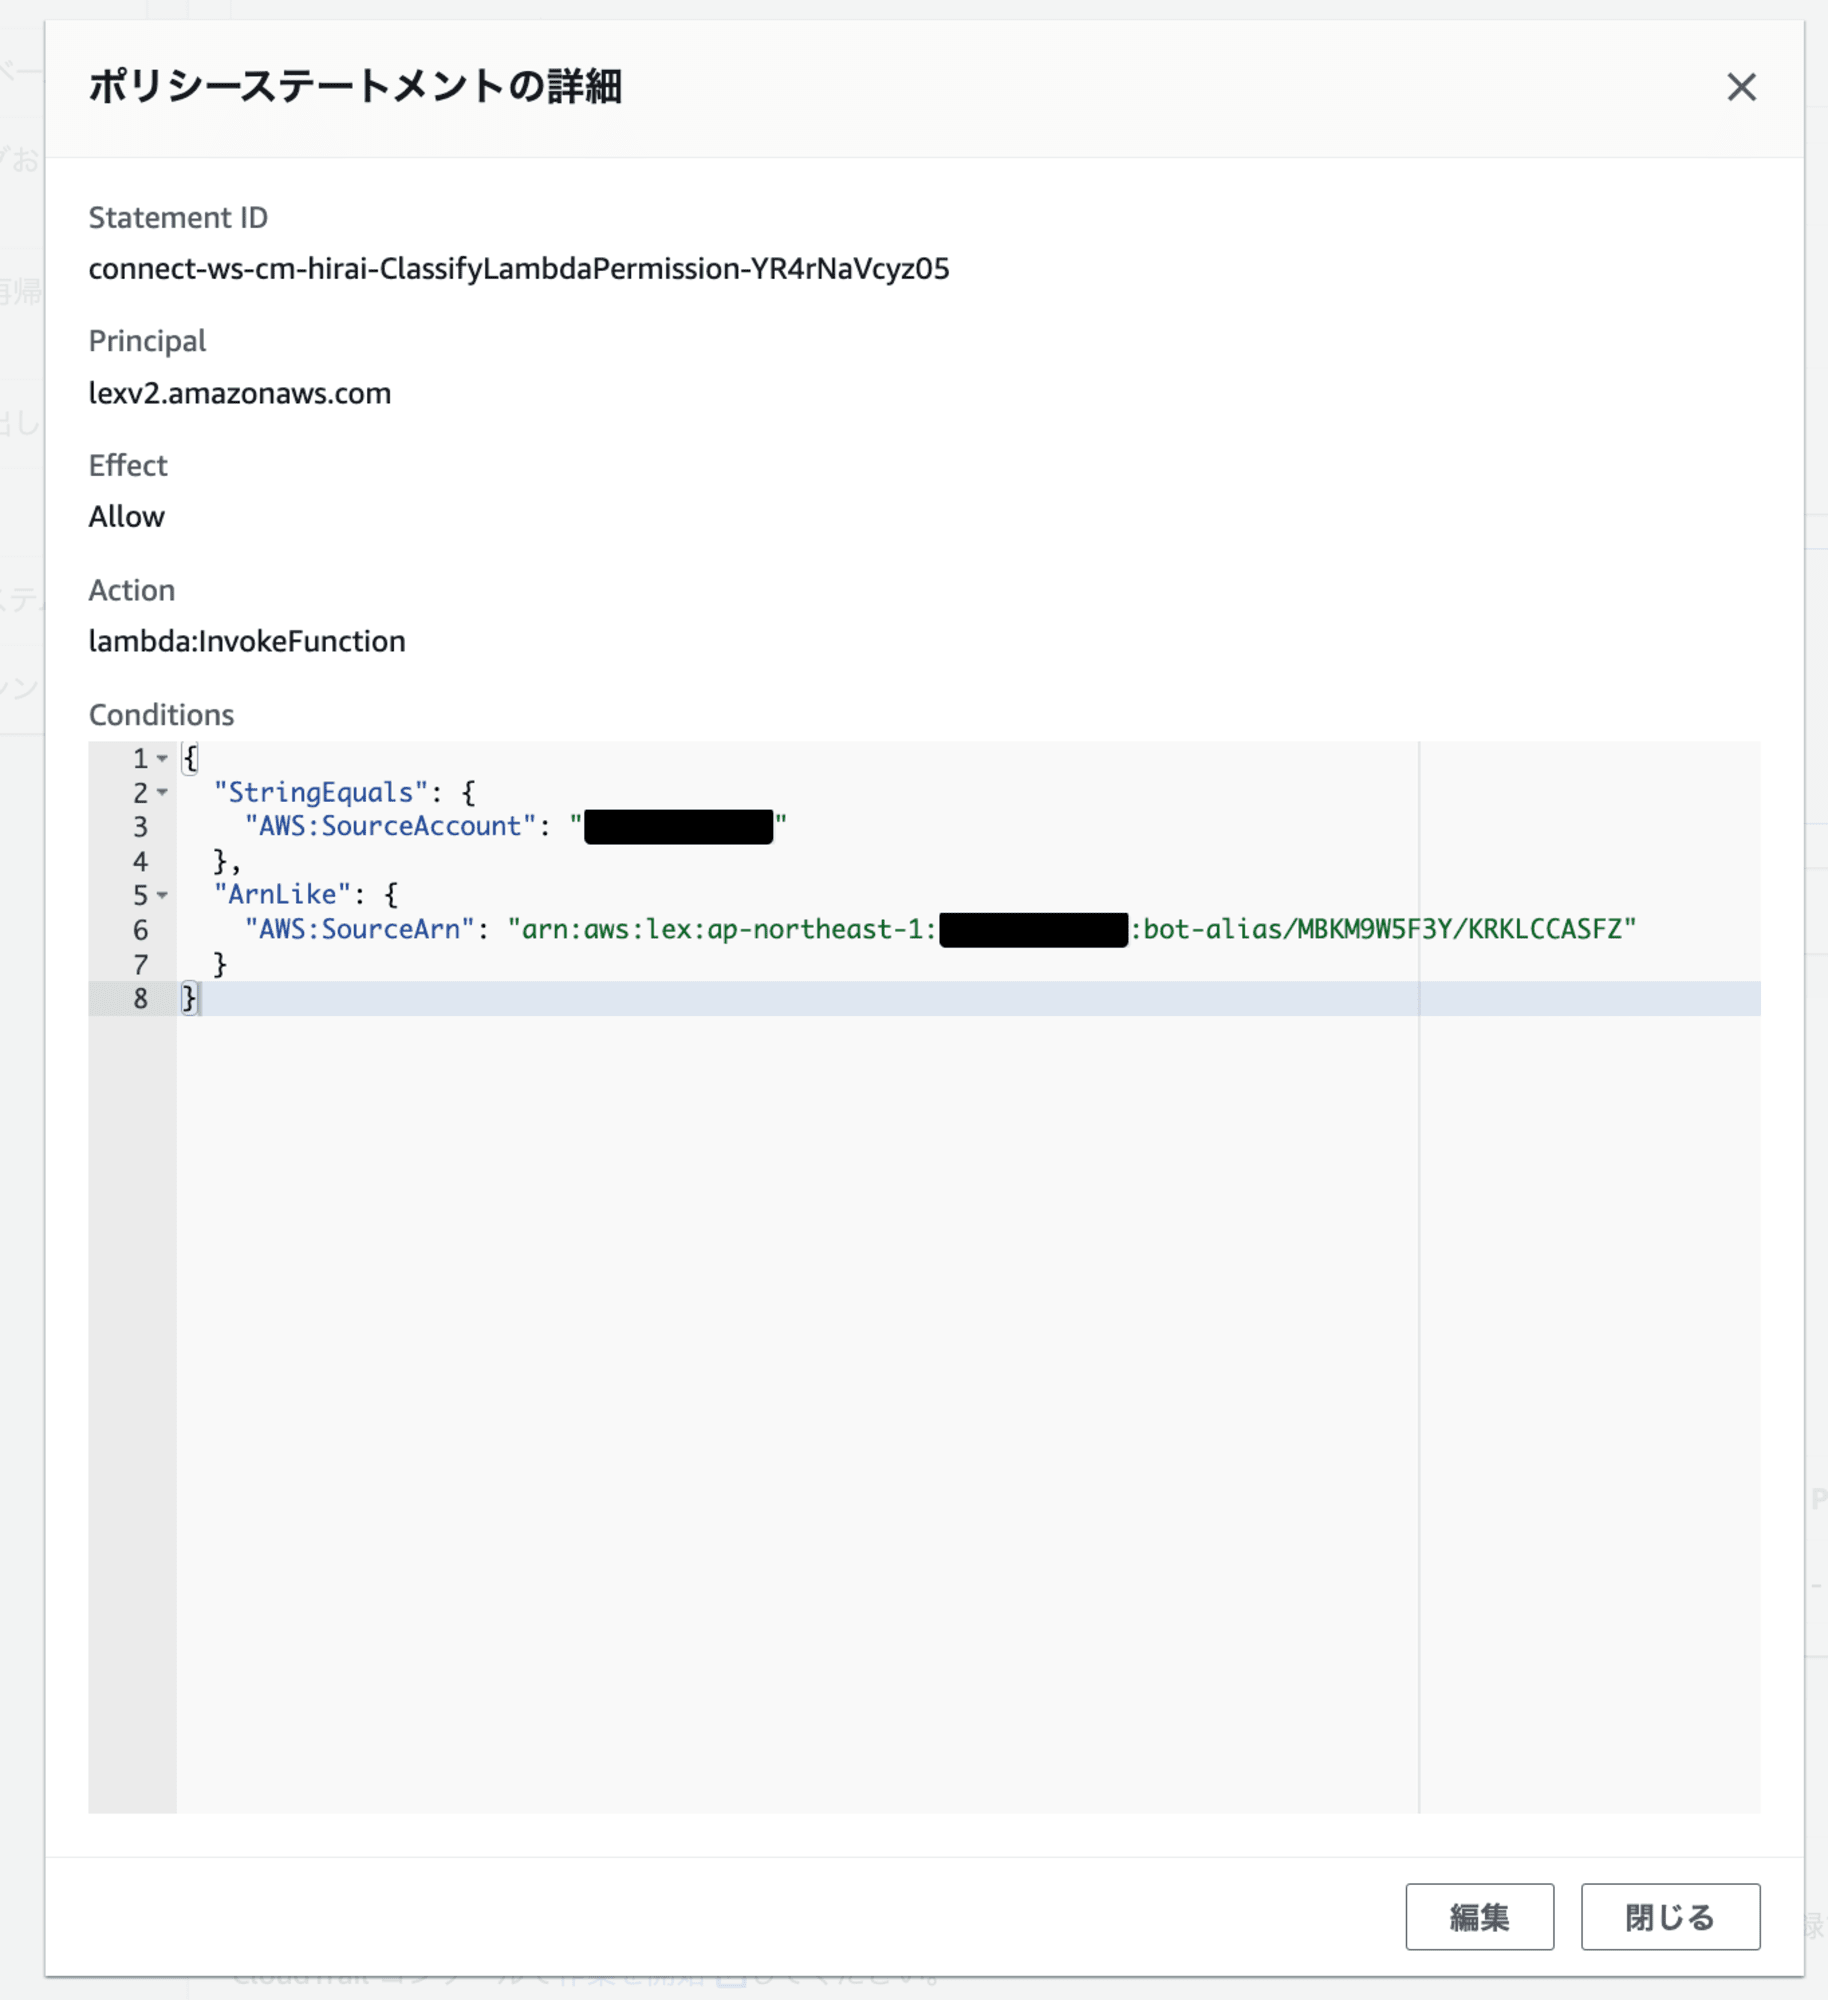Viewport: 1828px width, 2000px height.
Task: Click the "StringEquals" key in the conditions JSON
Action: pyautogui.click(x=321, y=793)
